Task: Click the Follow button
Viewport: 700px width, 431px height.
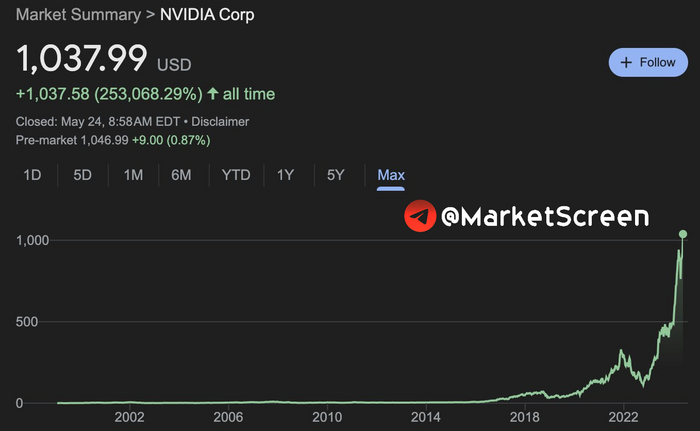Action: click(x=647, y=62)
